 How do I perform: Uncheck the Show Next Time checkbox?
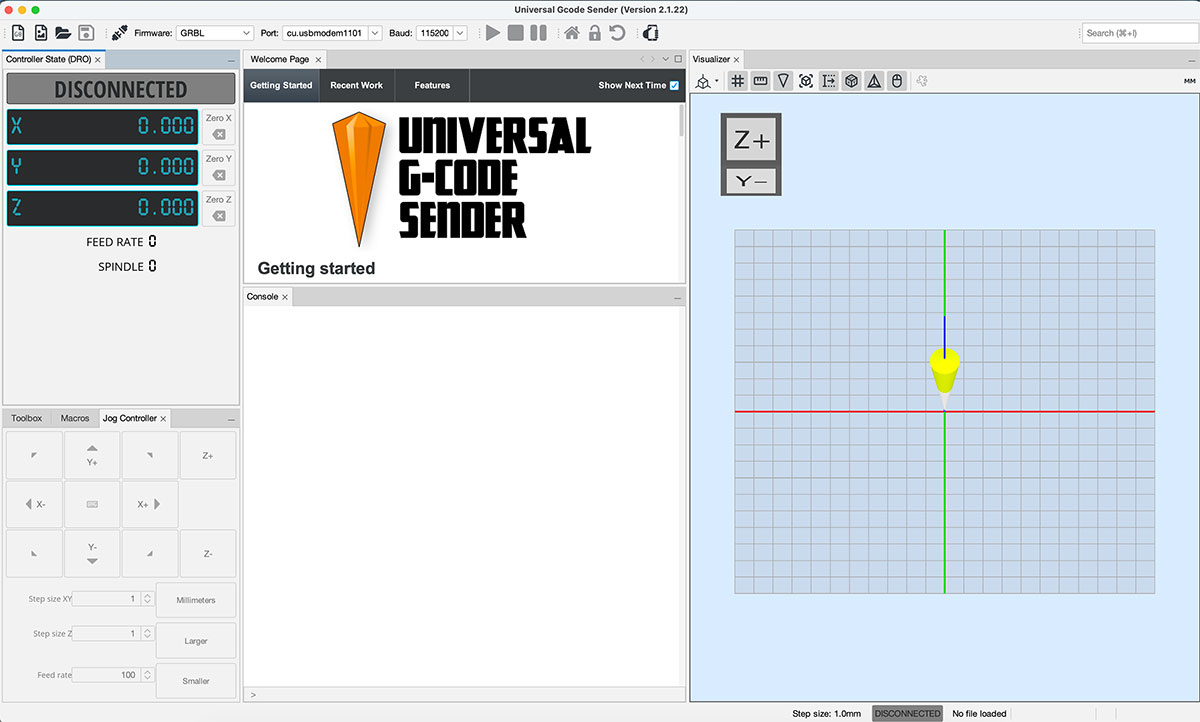pyautogui.click(x=673, y=85)
